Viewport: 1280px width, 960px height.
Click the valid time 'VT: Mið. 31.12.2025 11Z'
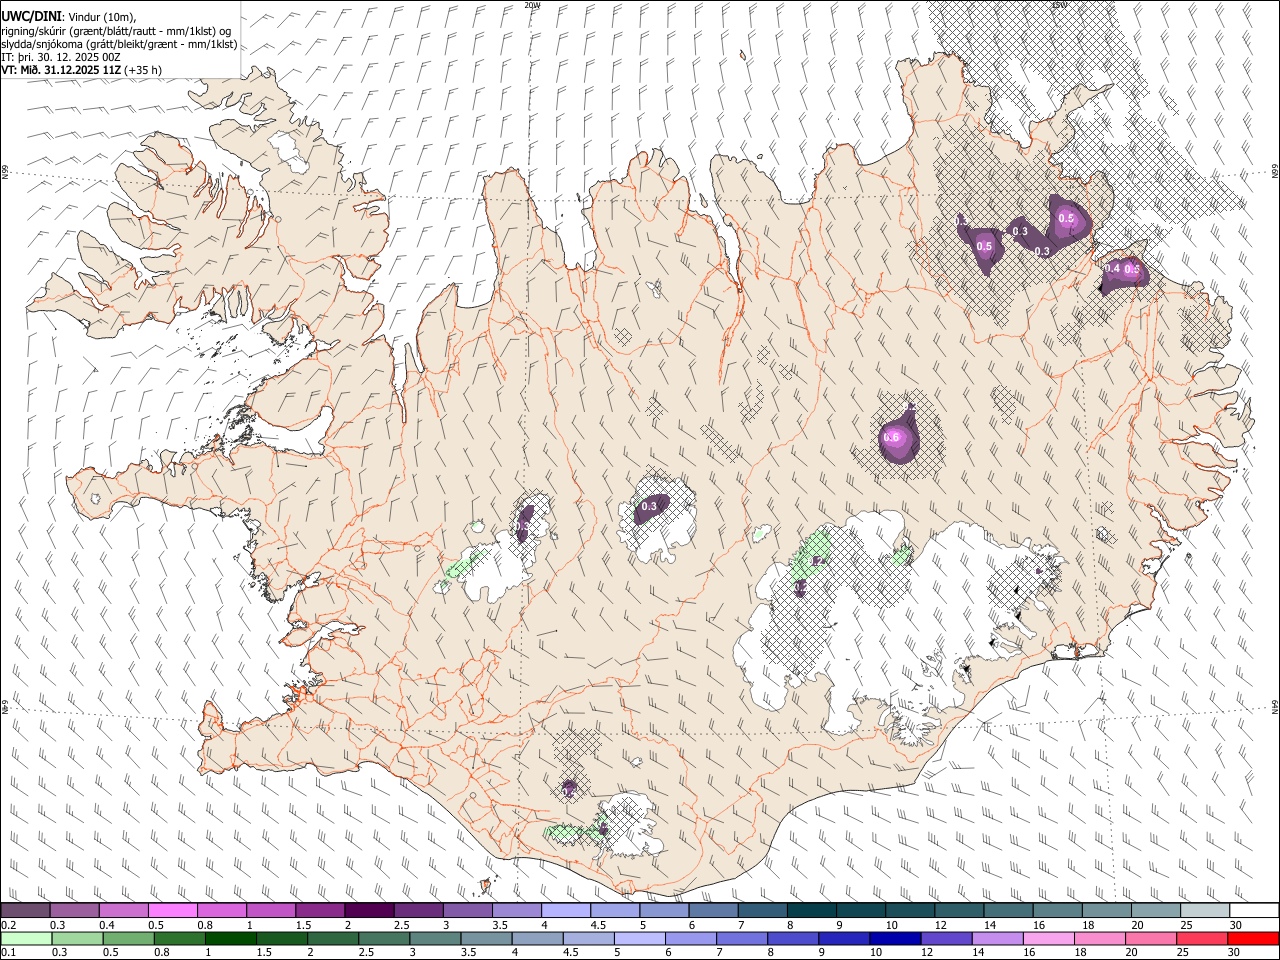61,70
